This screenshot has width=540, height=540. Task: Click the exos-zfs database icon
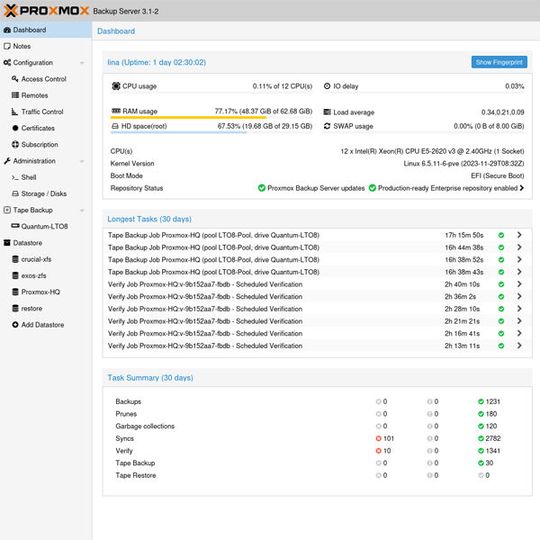[x=15, y=276]
